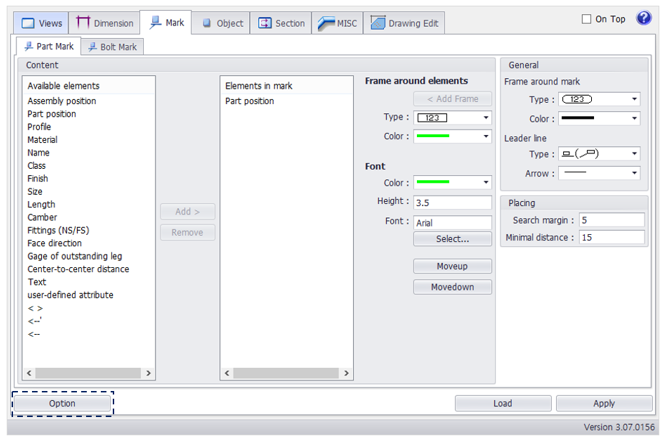Switch to the Bolt Mark sub-tab
Screen dimensions: 667x442
tap(112, 47)
